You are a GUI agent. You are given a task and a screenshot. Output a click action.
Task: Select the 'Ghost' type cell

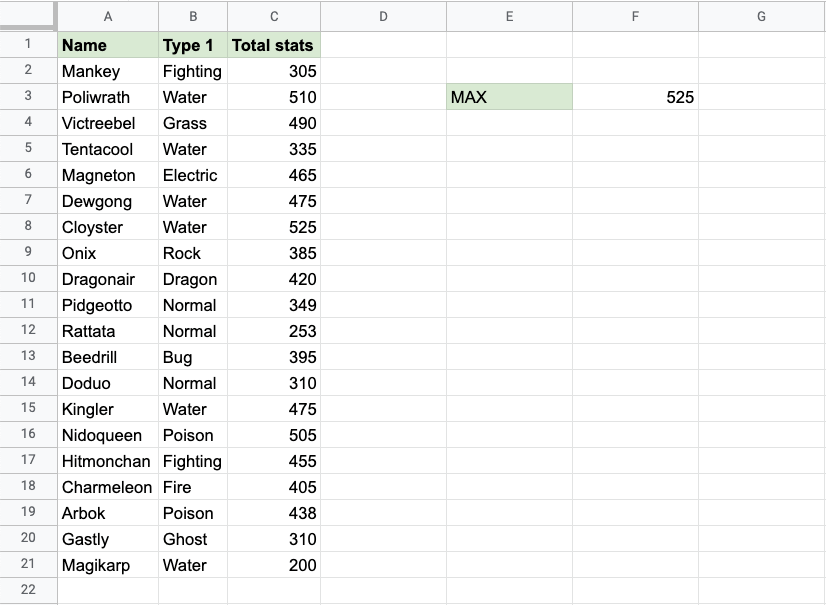point(193,539)
